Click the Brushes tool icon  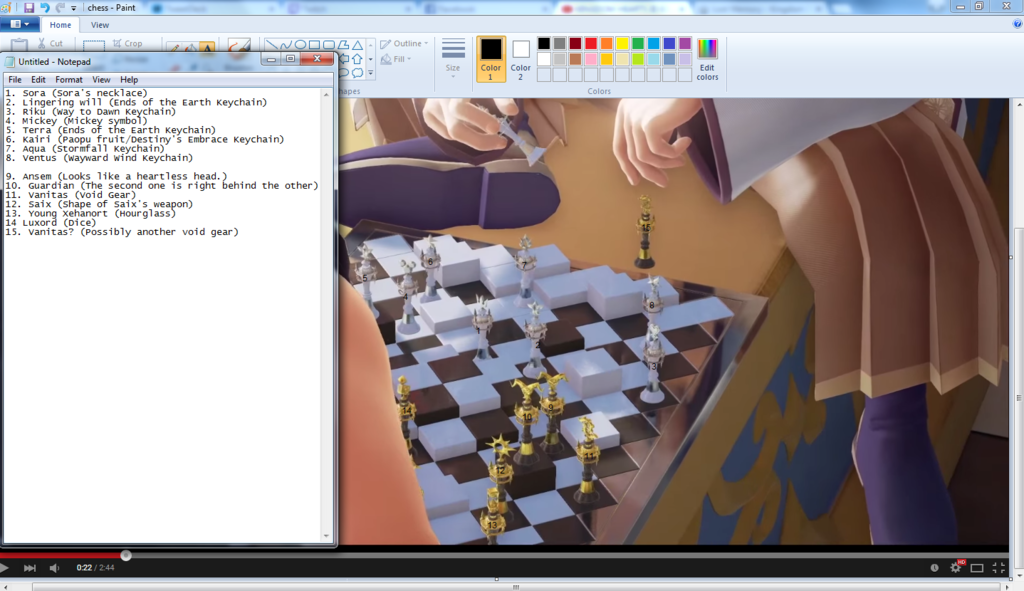[x=239, y=47]
